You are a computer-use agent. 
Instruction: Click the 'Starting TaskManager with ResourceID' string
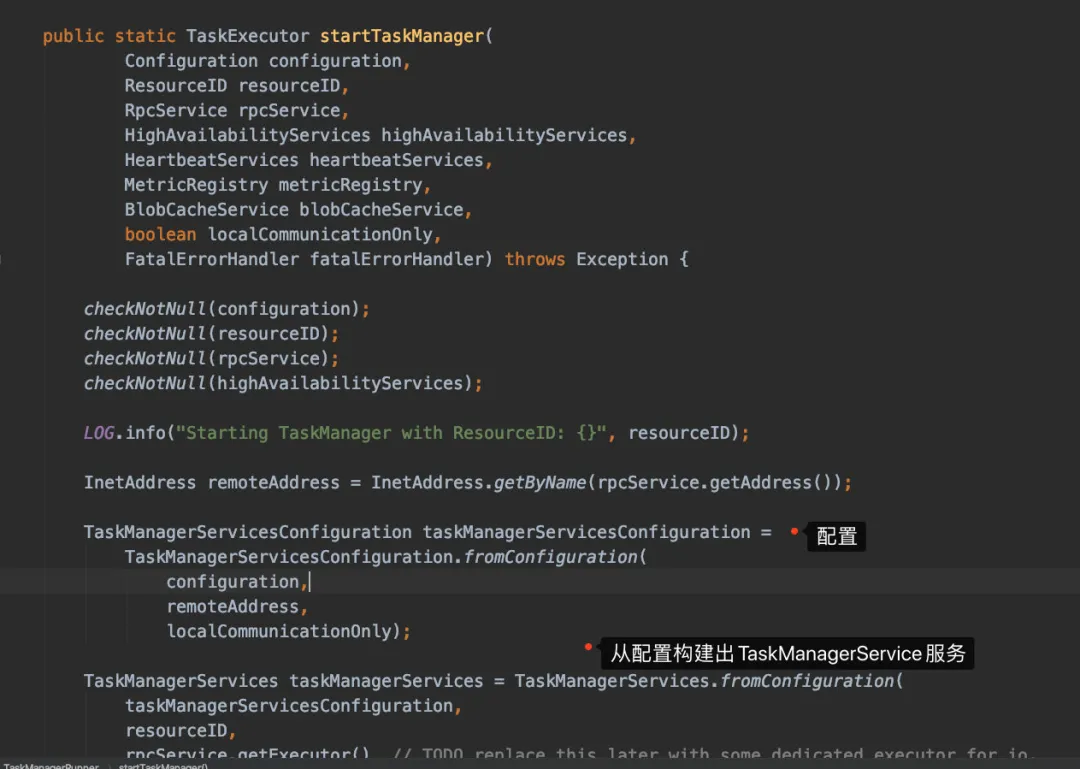pos(391,433)
